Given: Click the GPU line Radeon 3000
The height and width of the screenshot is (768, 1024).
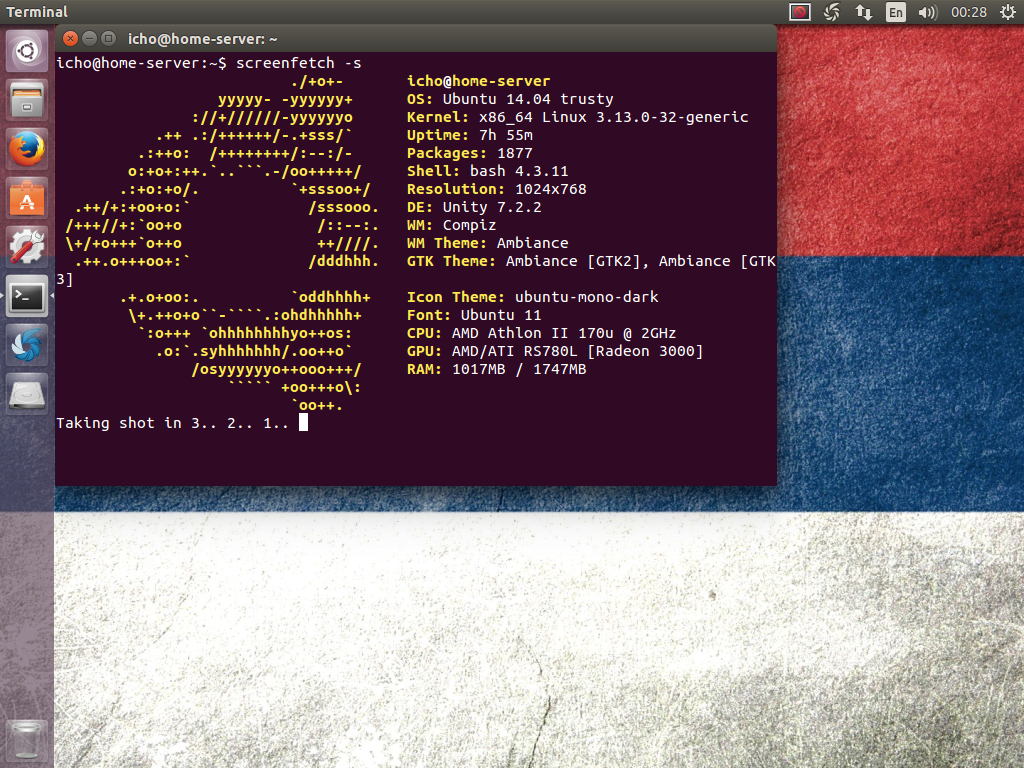Looking at the screenshot, I should [555, 351].
